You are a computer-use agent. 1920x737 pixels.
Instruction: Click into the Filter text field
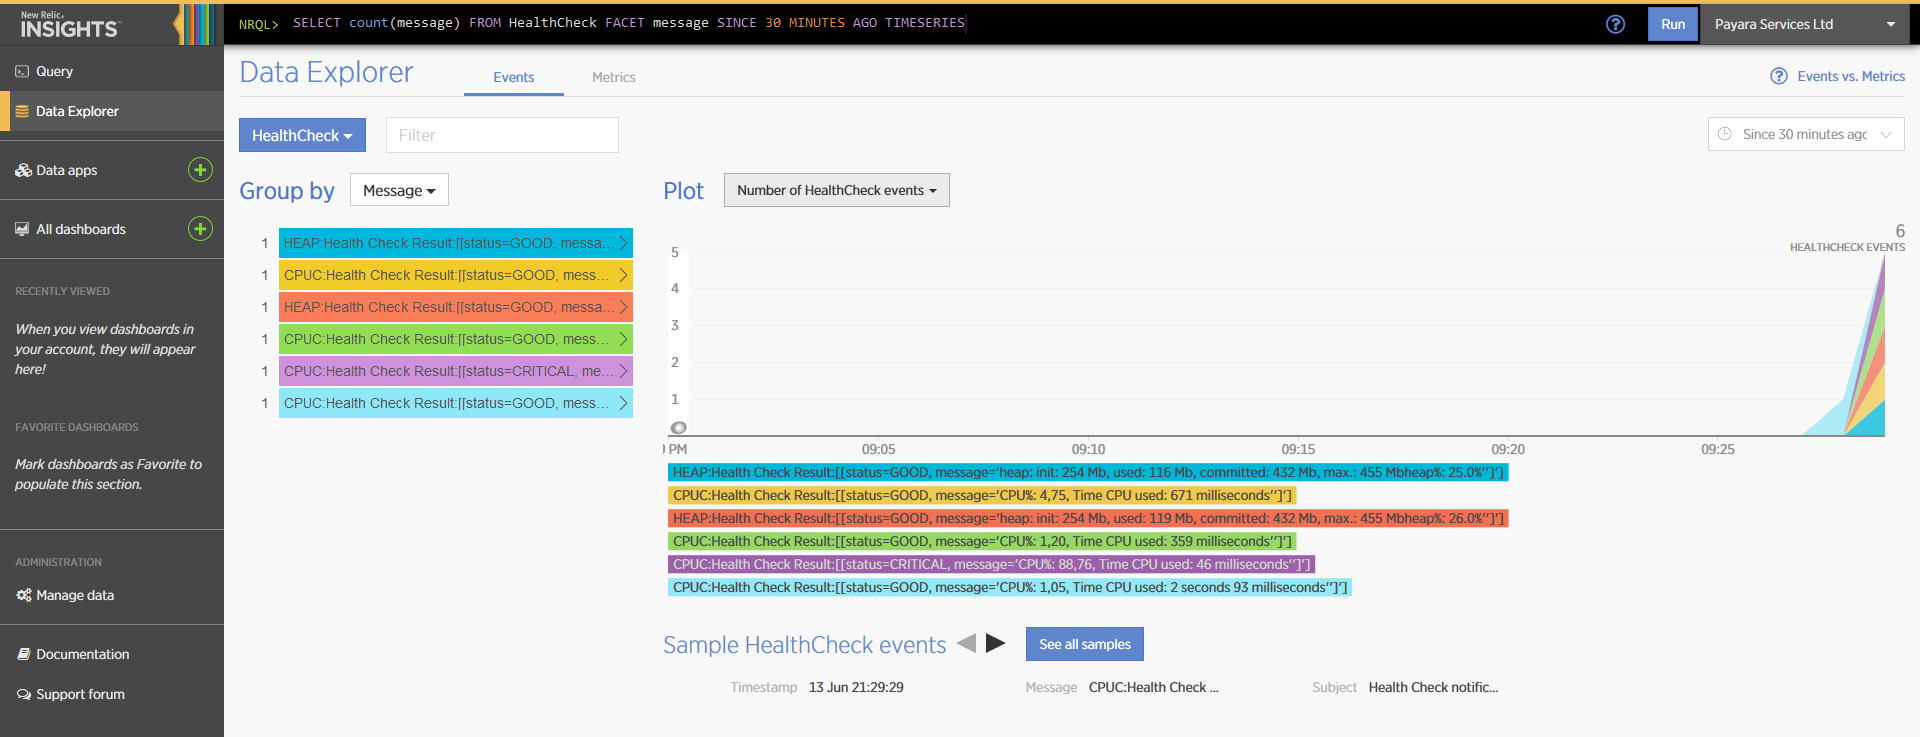[502, 135]
